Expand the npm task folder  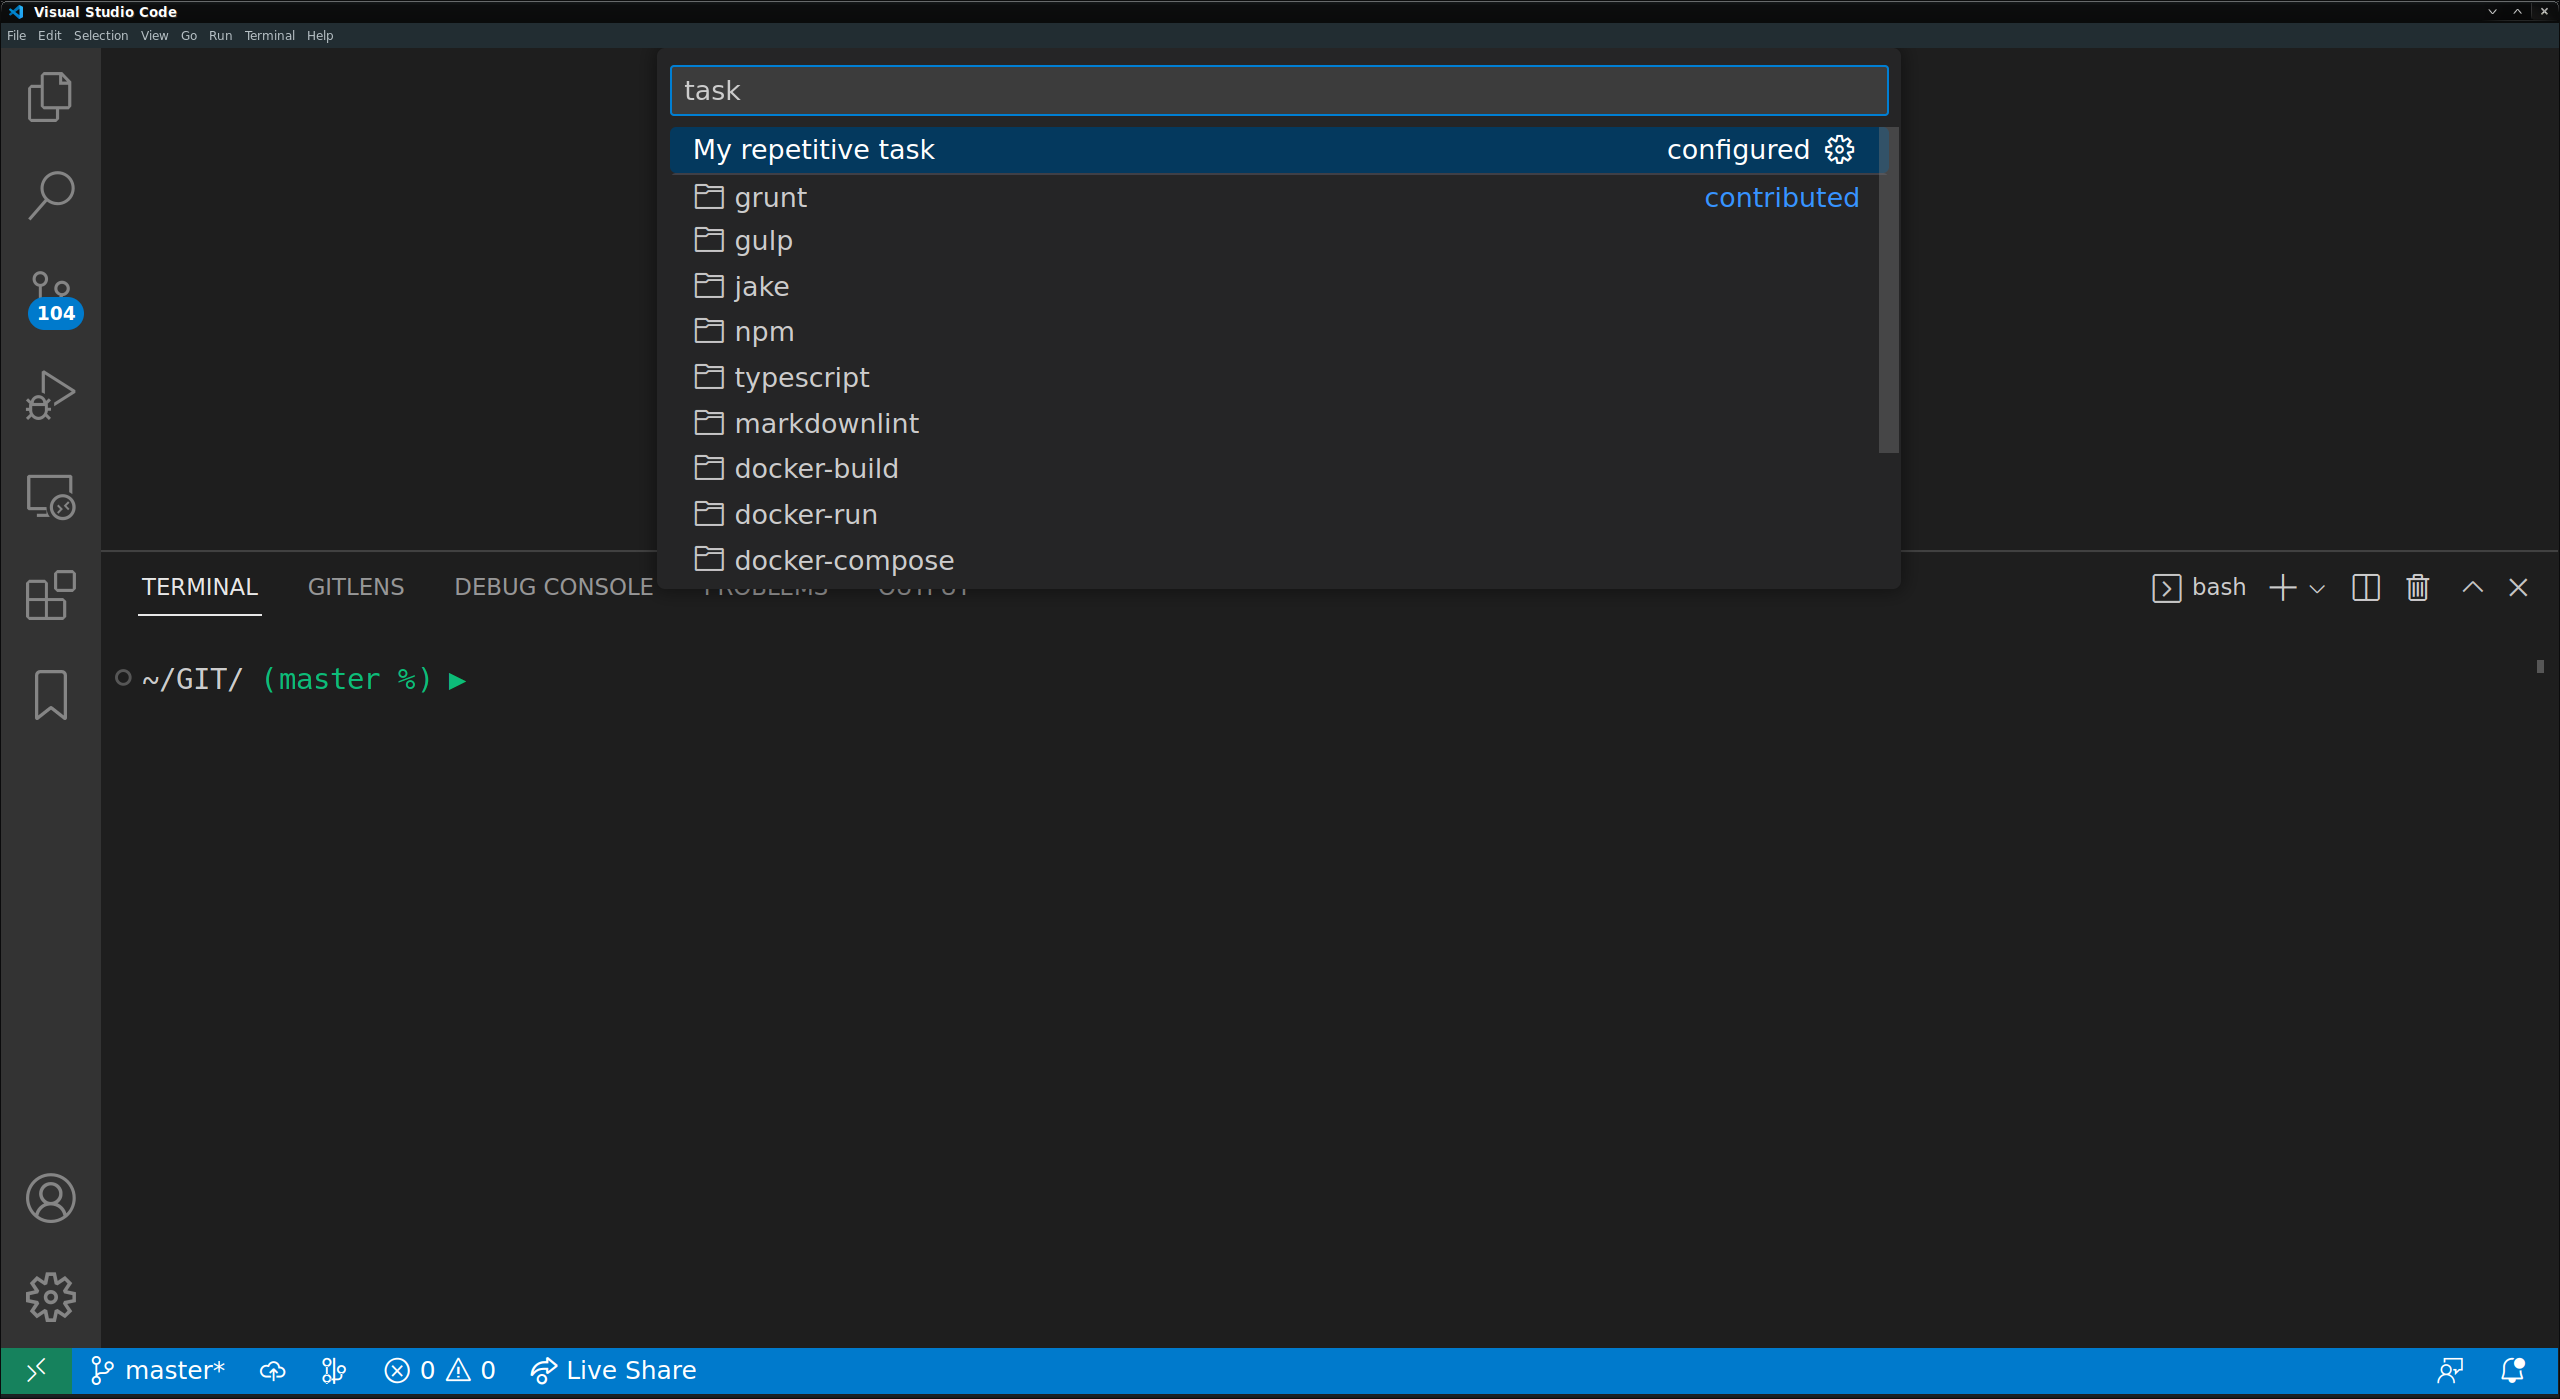pyautogui.click(x=1274, y=332)
